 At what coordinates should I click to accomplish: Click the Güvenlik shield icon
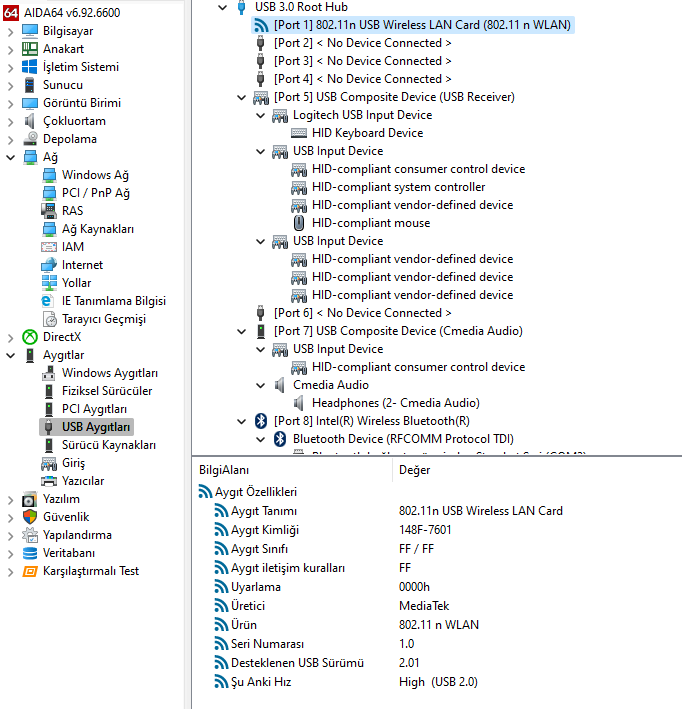[x=29, y=517]
